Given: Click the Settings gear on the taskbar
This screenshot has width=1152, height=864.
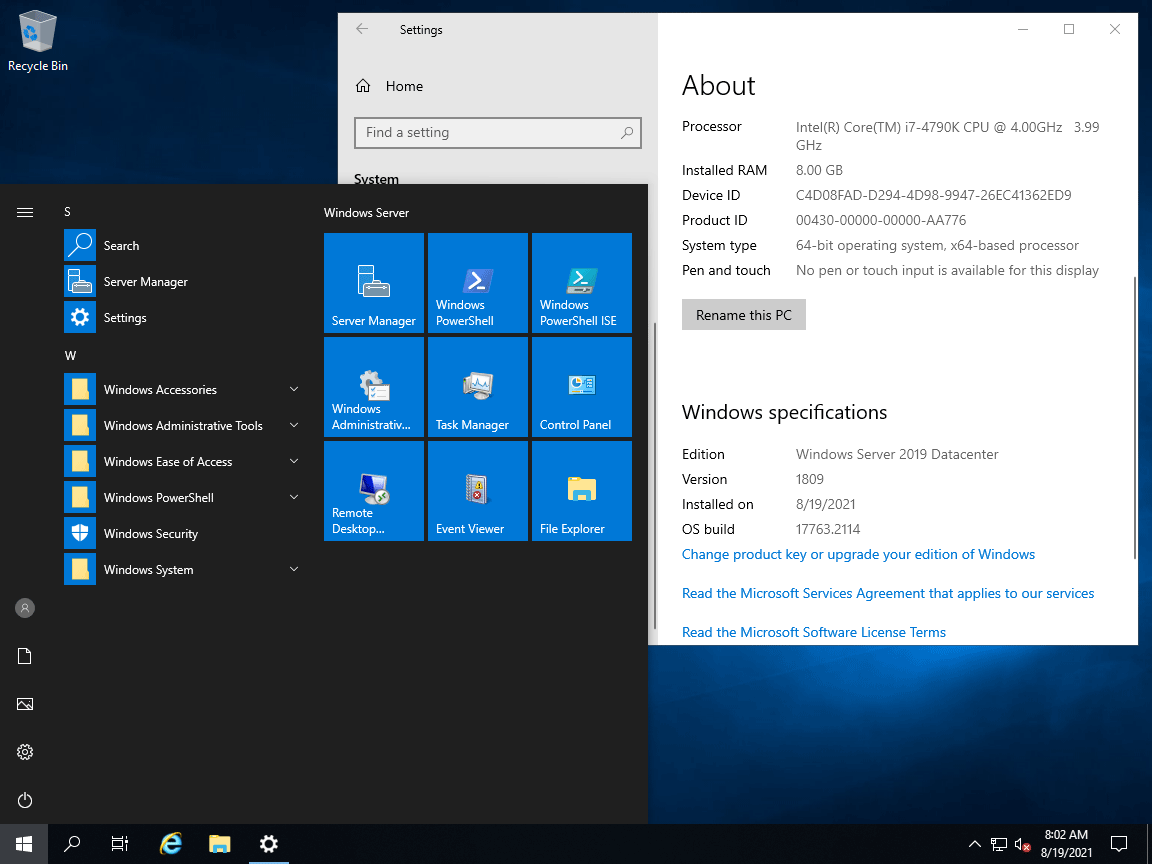Looking at the screenshot, I should point(269,843).
